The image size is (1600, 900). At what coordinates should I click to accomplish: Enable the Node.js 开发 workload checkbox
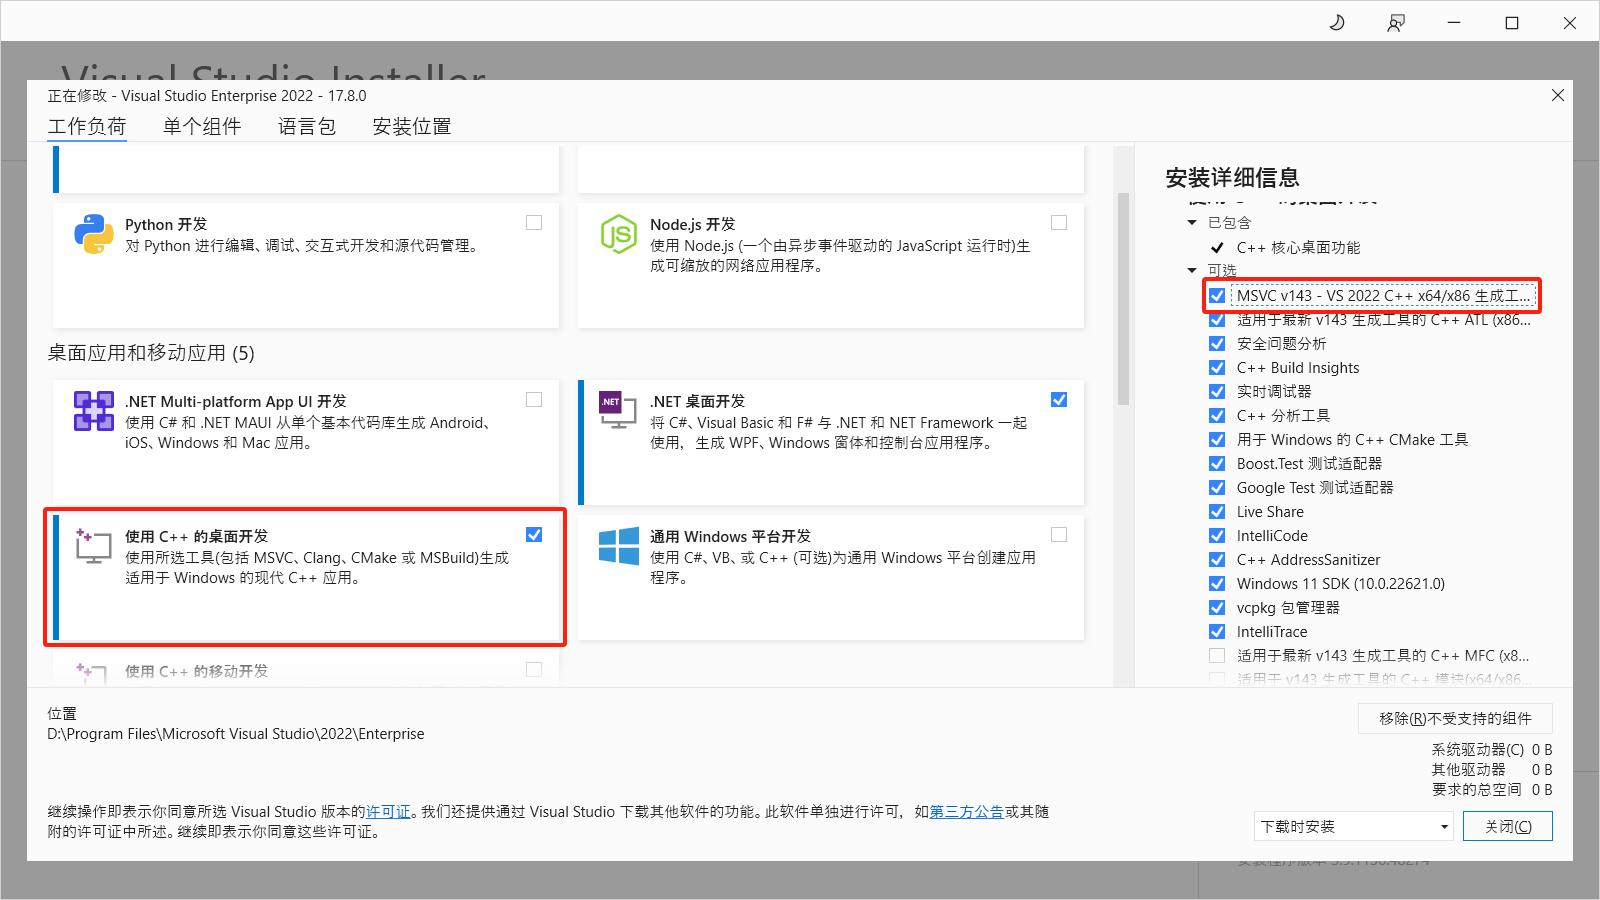[1059, 222]
